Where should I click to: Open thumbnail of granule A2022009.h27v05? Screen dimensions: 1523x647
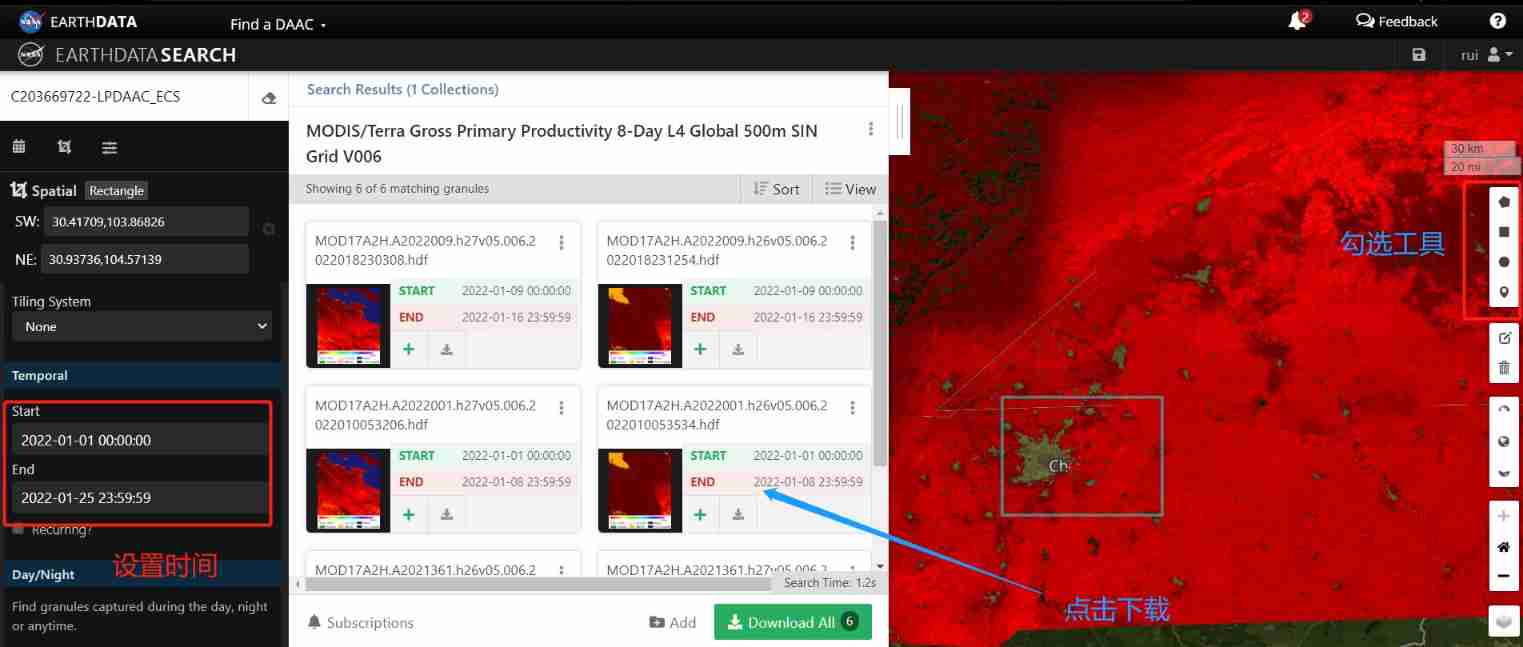(x=348, y=325)
